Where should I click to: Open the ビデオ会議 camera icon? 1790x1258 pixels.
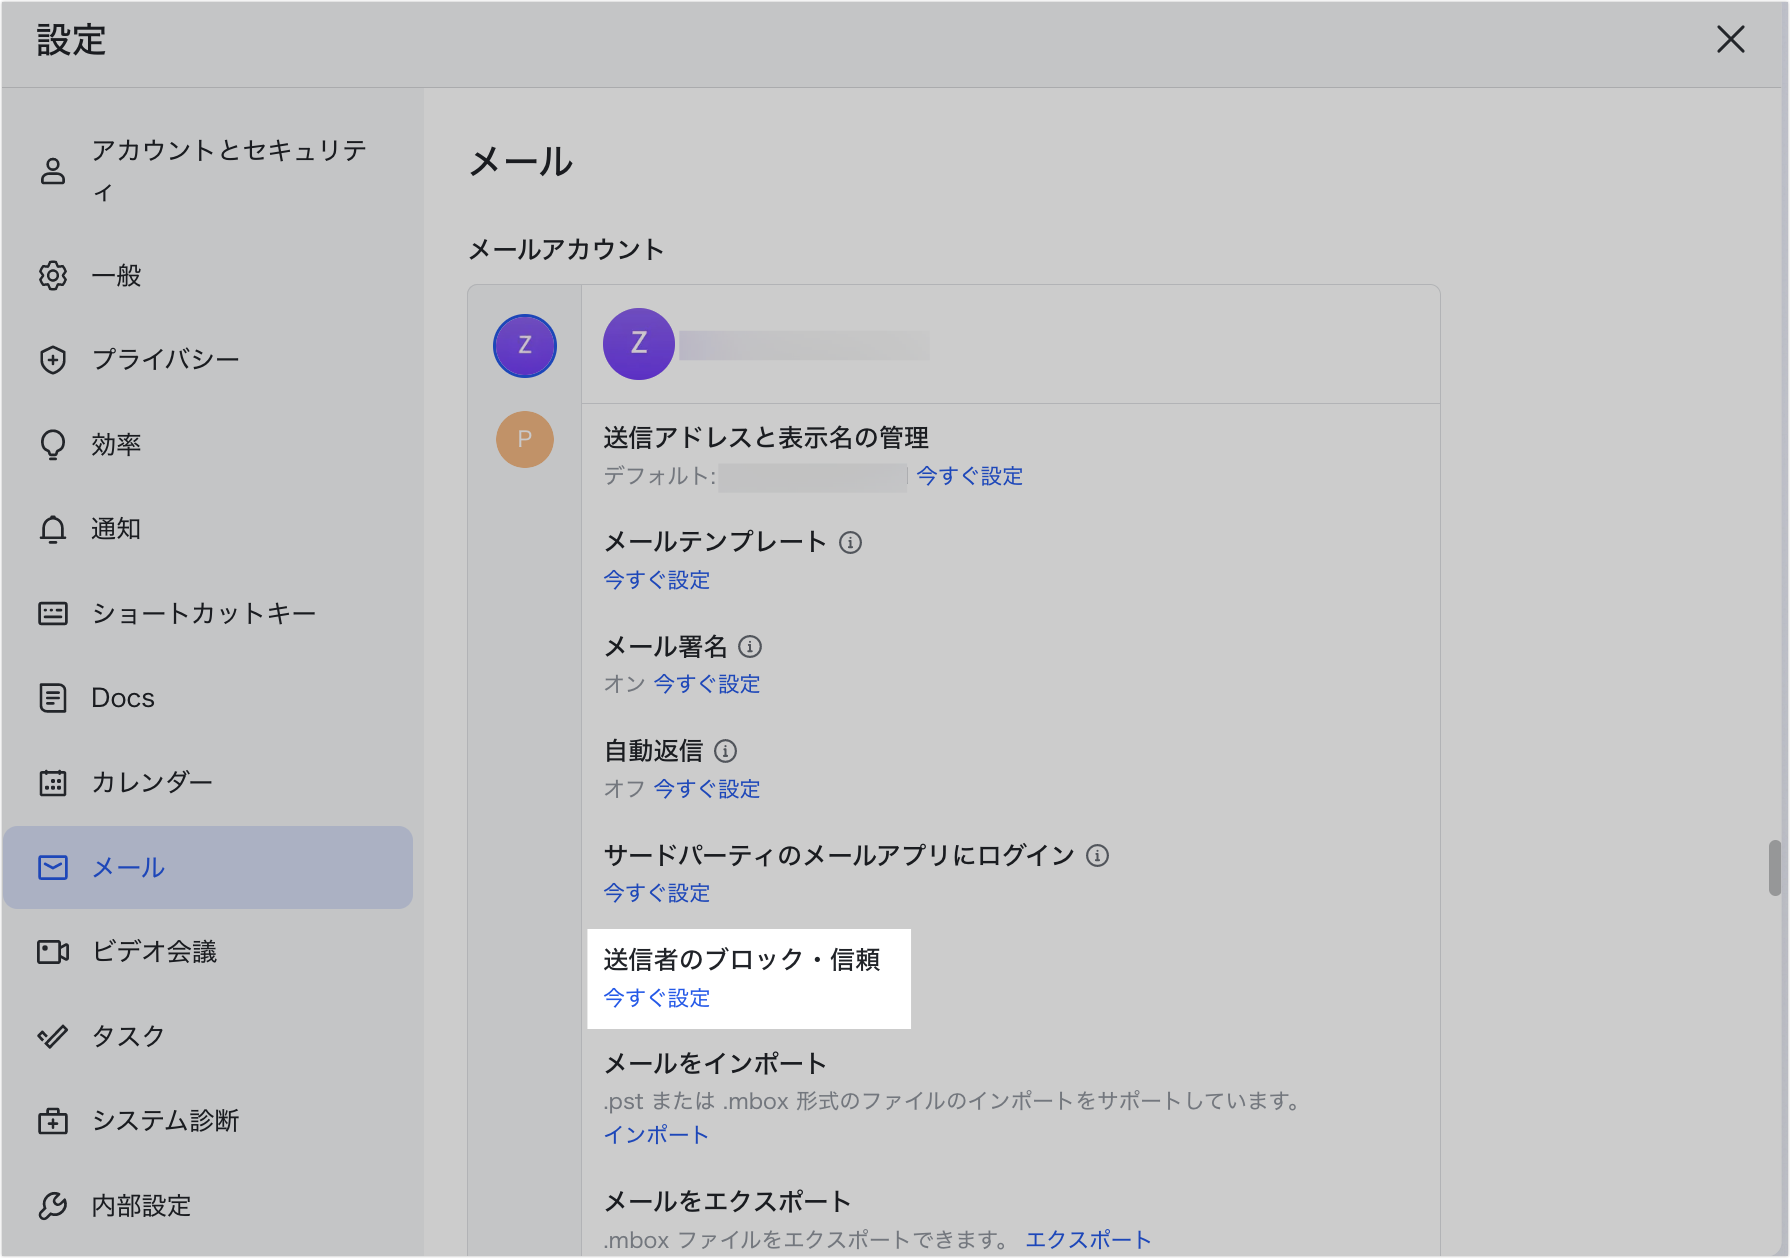coord(51,951)
